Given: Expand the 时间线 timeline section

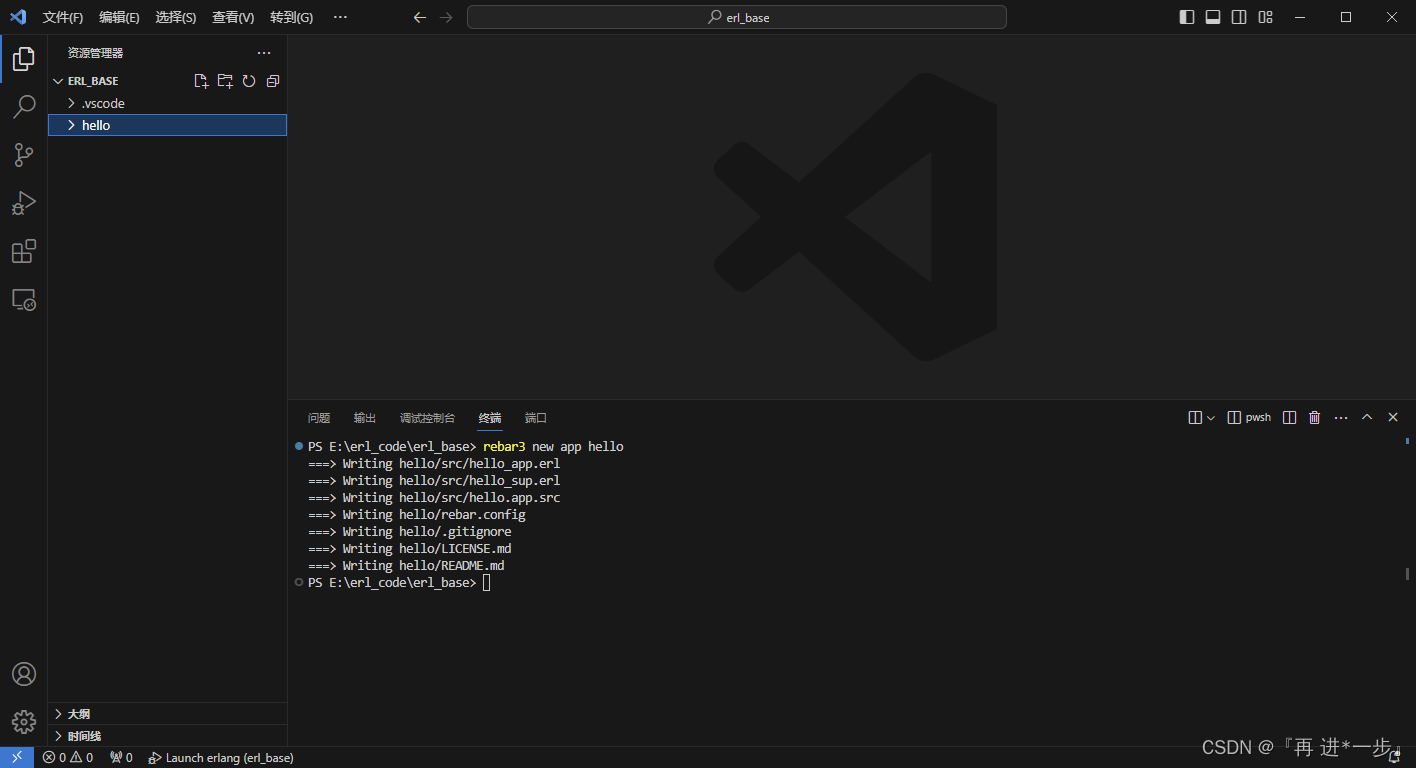Looking at the screenshot, I should click(x=168, y=736).
